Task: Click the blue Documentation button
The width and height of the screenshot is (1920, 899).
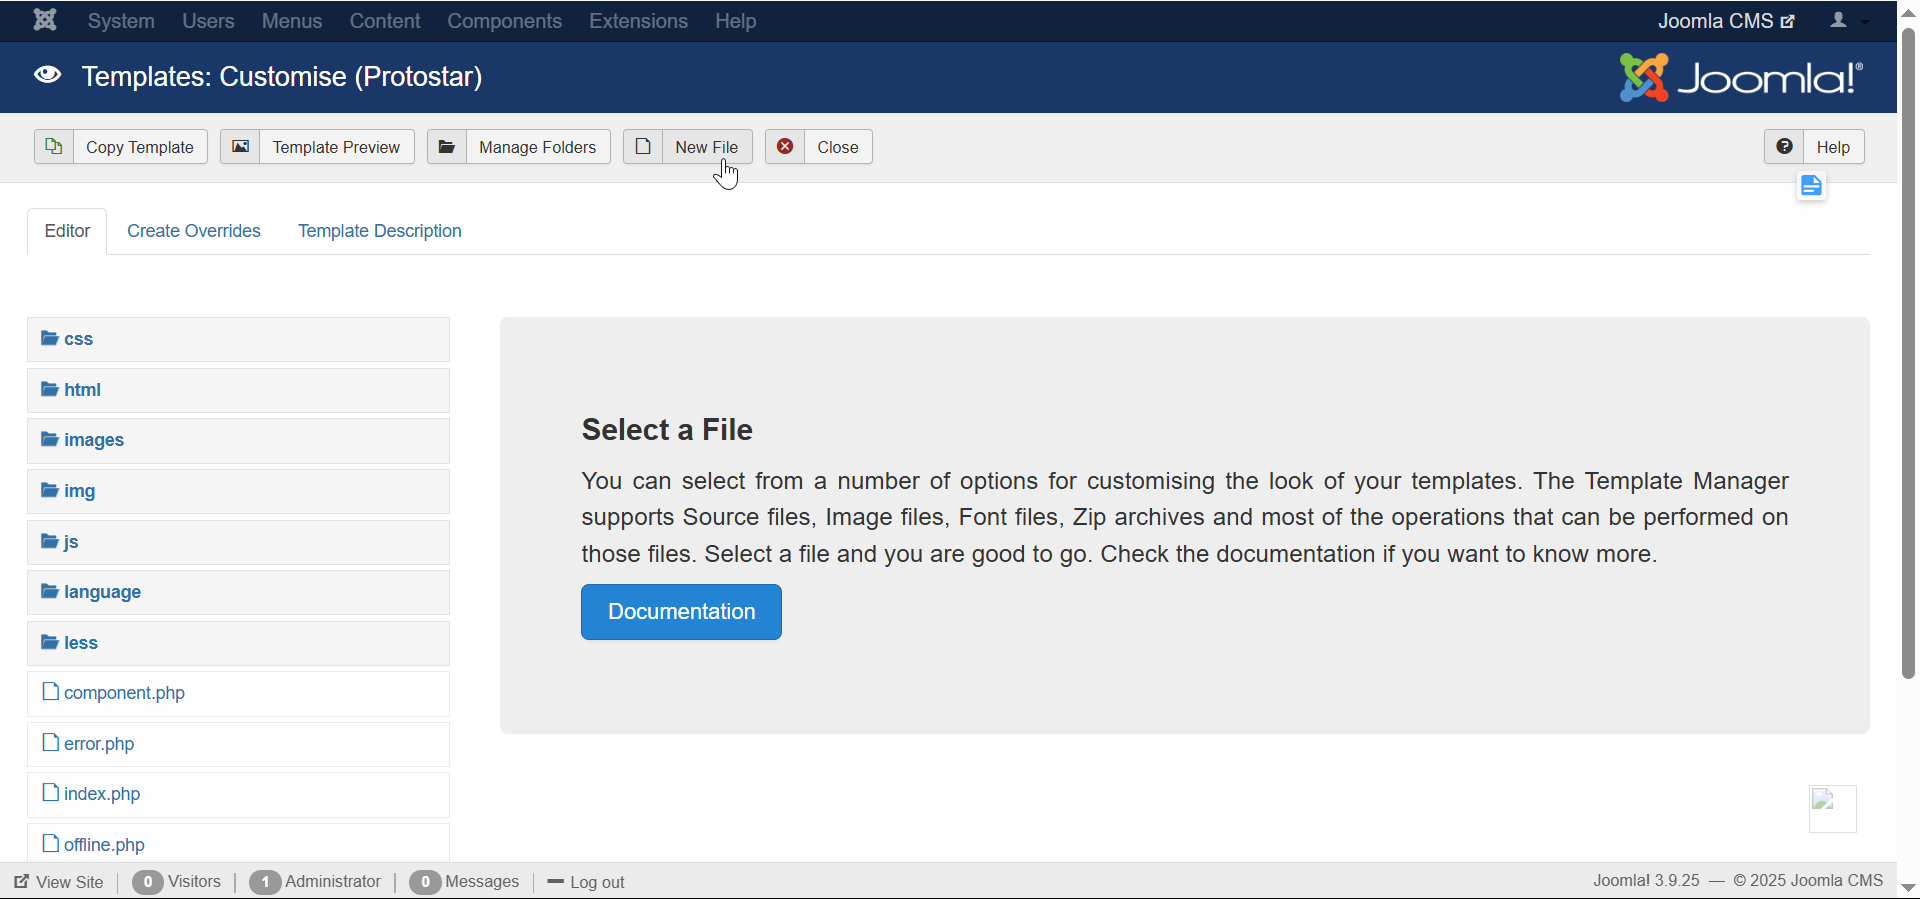Action: coord(681,612)
